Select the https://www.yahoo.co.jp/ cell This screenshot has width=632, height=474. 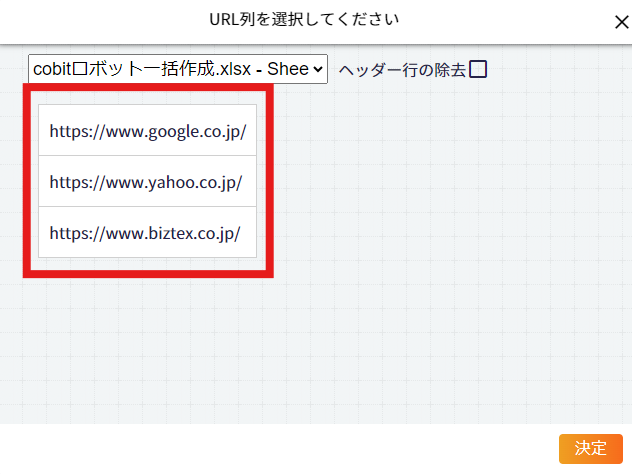coord(148,181)
